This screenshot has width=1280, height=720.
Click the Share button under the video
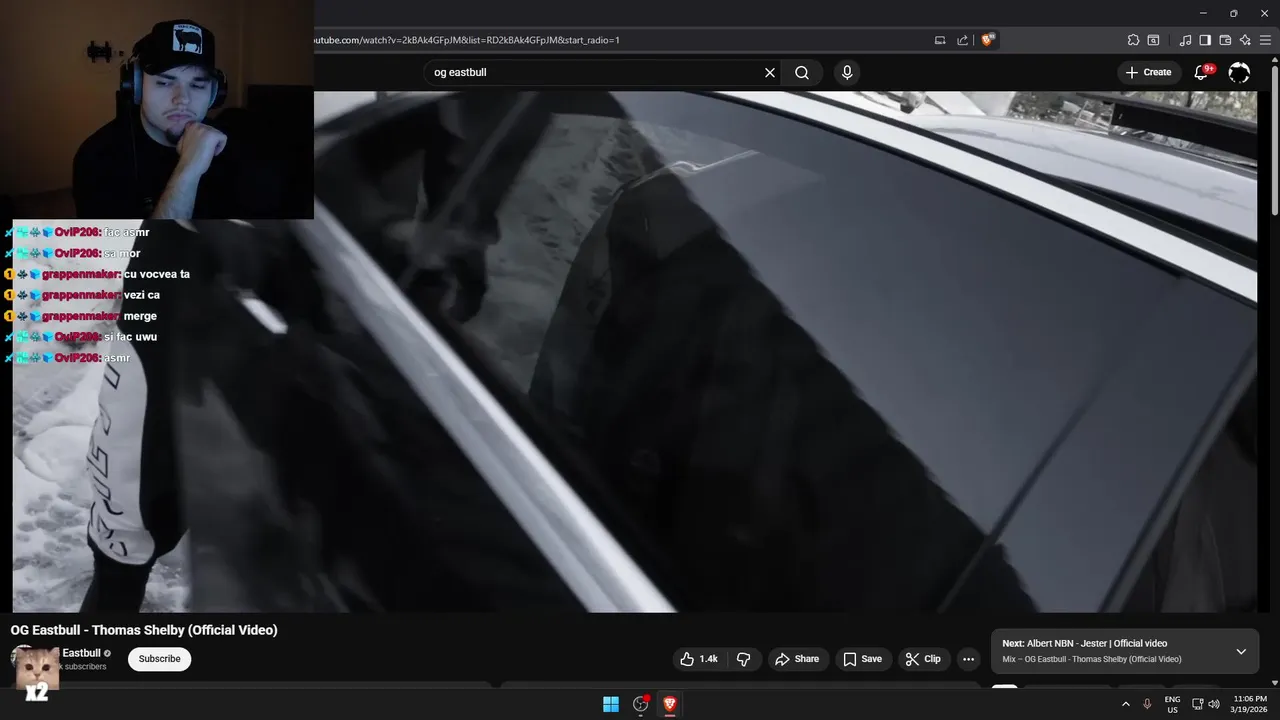tap(797, 659)
